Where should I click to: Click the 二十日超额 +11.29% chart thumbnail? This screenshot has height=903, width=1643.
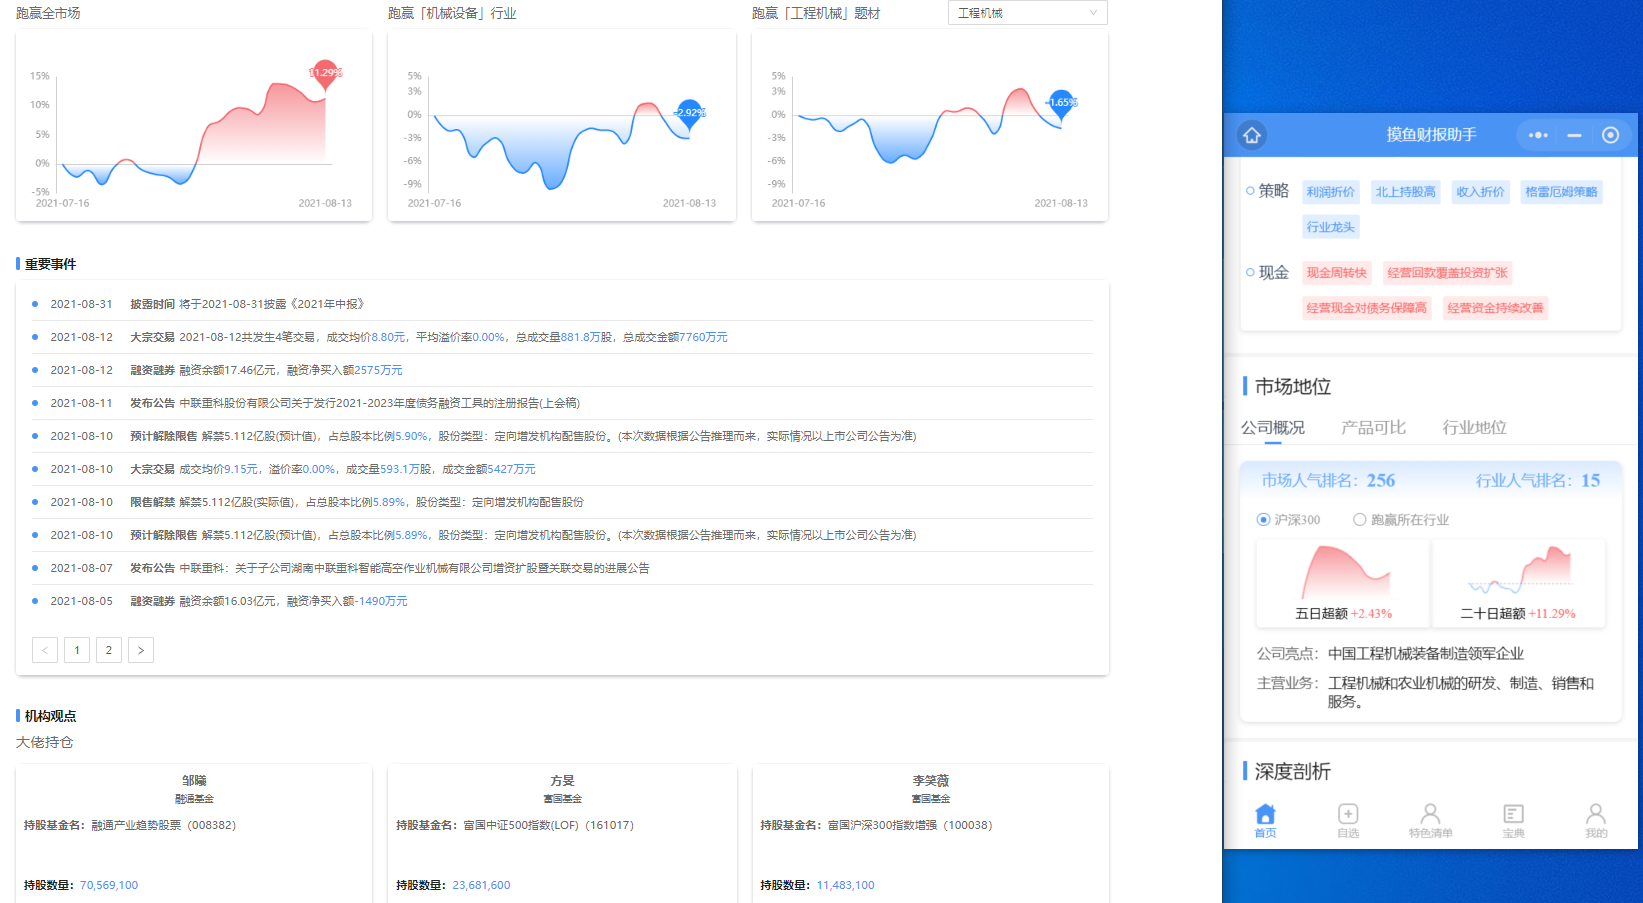(x=1518, y=583)
